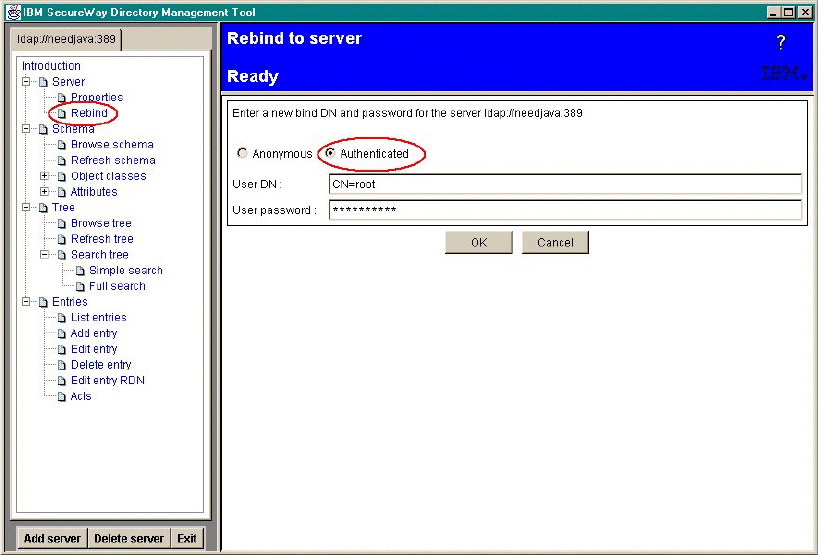Click the Java application icon in title bar
Screen dimensions: 818x555
click(x=13, y=12)
